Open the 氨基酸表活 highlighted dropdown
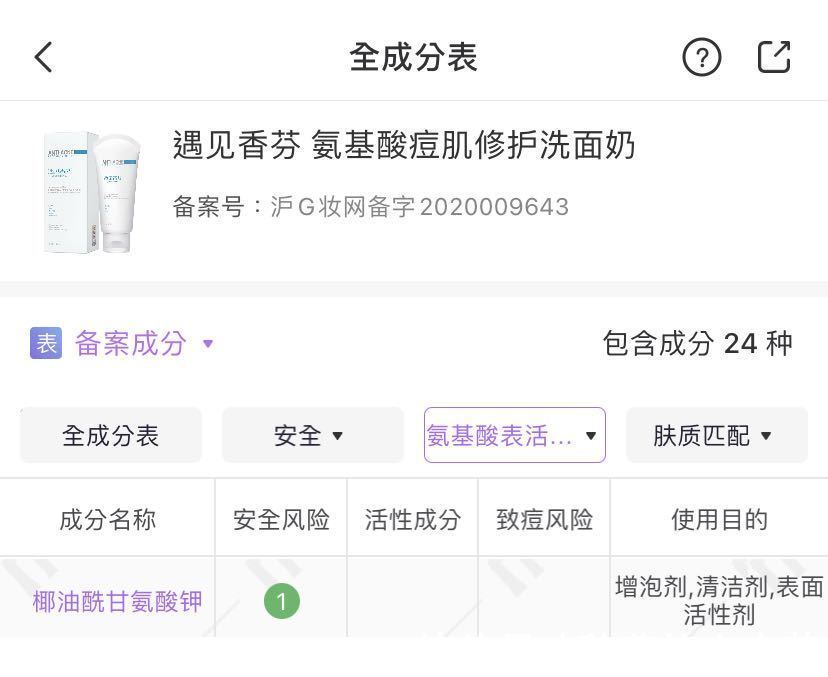The height and width of the screenshot is (677, 828). 514,435
